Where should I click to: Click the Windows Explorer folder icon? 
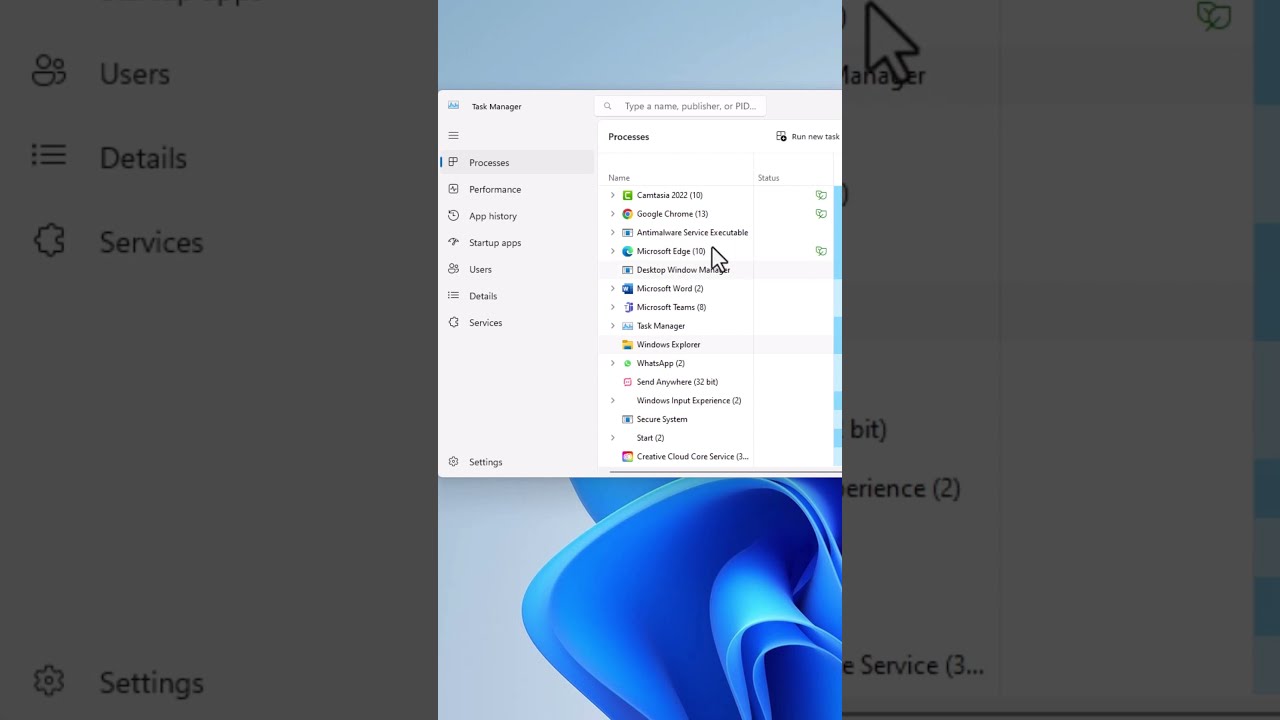628,345
